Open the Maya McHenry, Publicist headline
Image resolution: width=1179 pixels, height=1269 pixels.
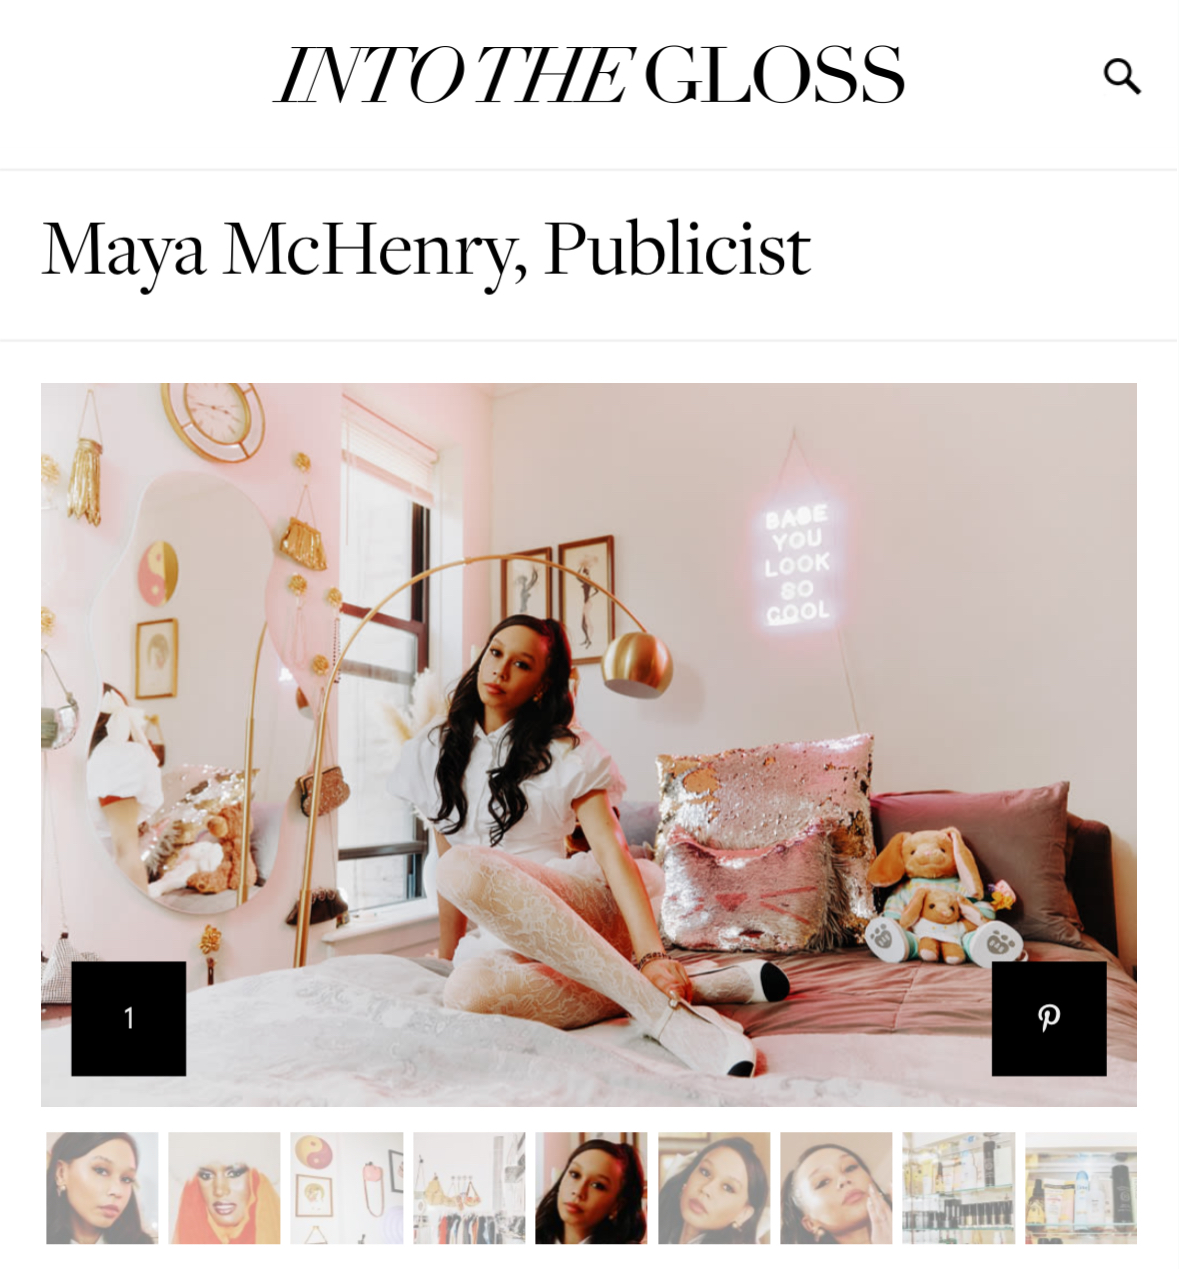[427, 250]
